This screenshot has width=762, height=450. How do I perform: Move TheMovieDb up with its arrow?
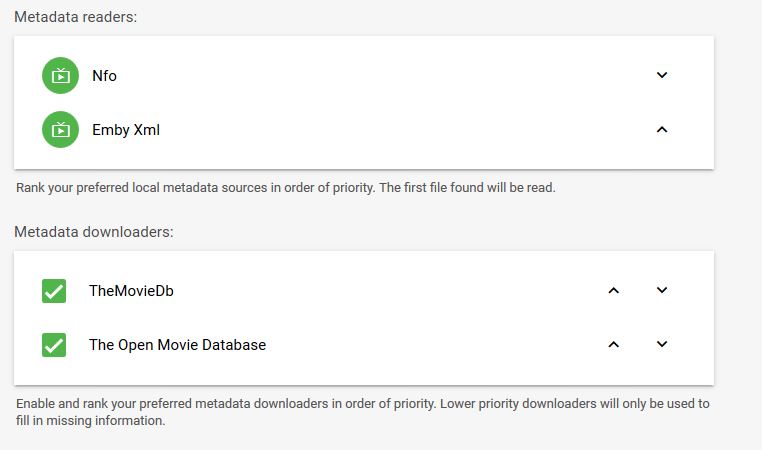click(613, 290)
